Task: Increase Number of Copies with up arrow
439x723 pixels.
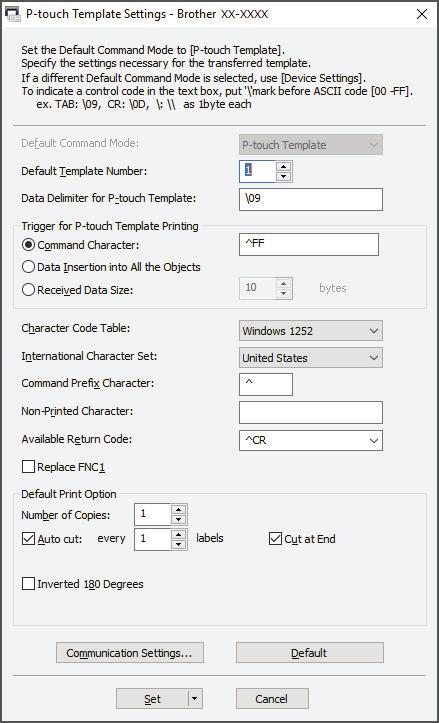Action: click(x=179, y=509)
